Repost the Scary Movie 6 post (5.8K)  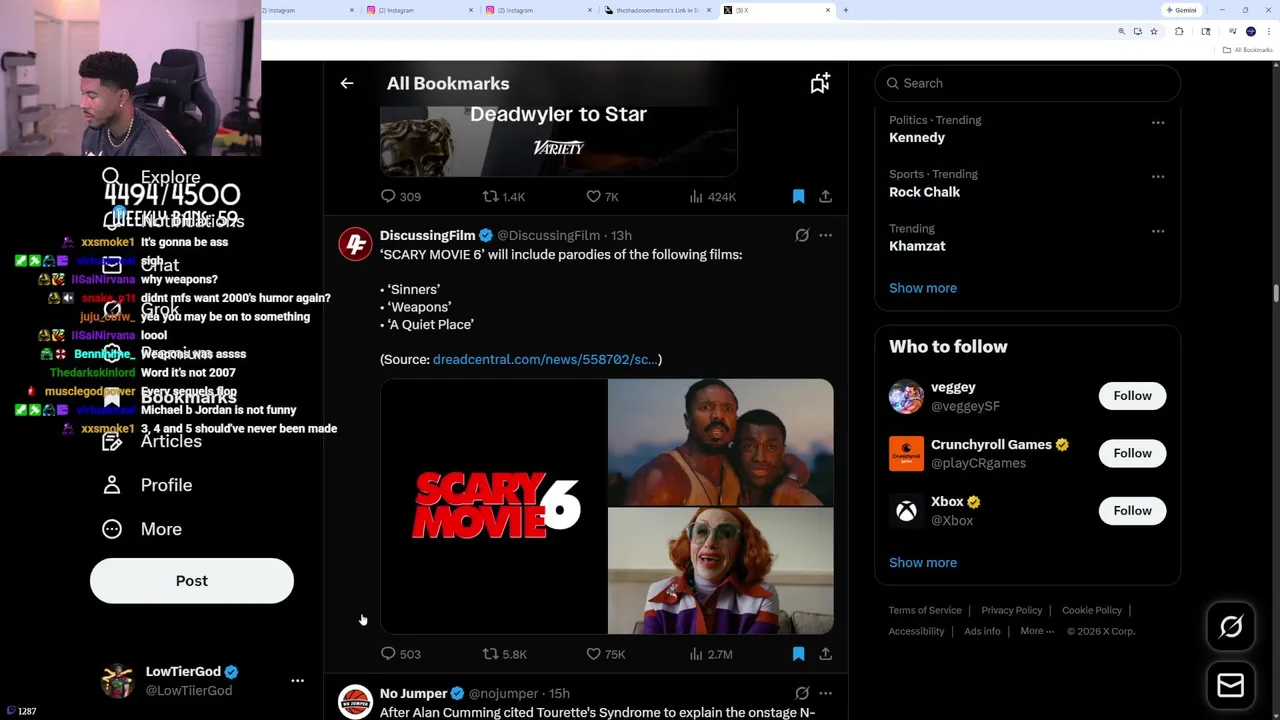coord(505,654)
